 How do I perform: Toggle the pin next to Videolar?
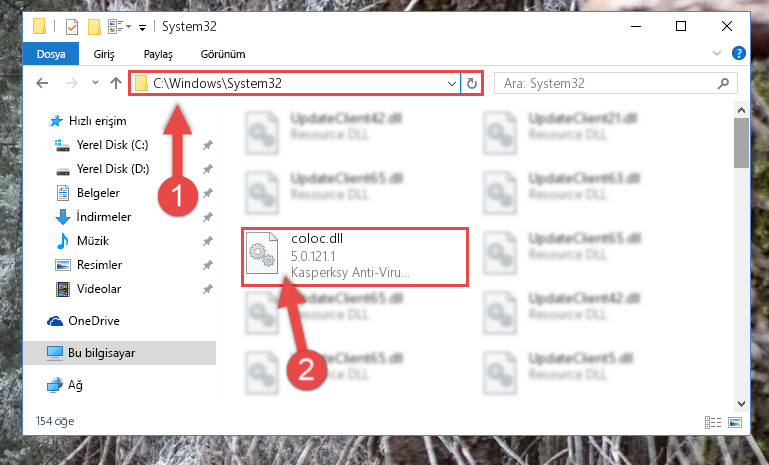pyautogui.click(x=208, y=289)
